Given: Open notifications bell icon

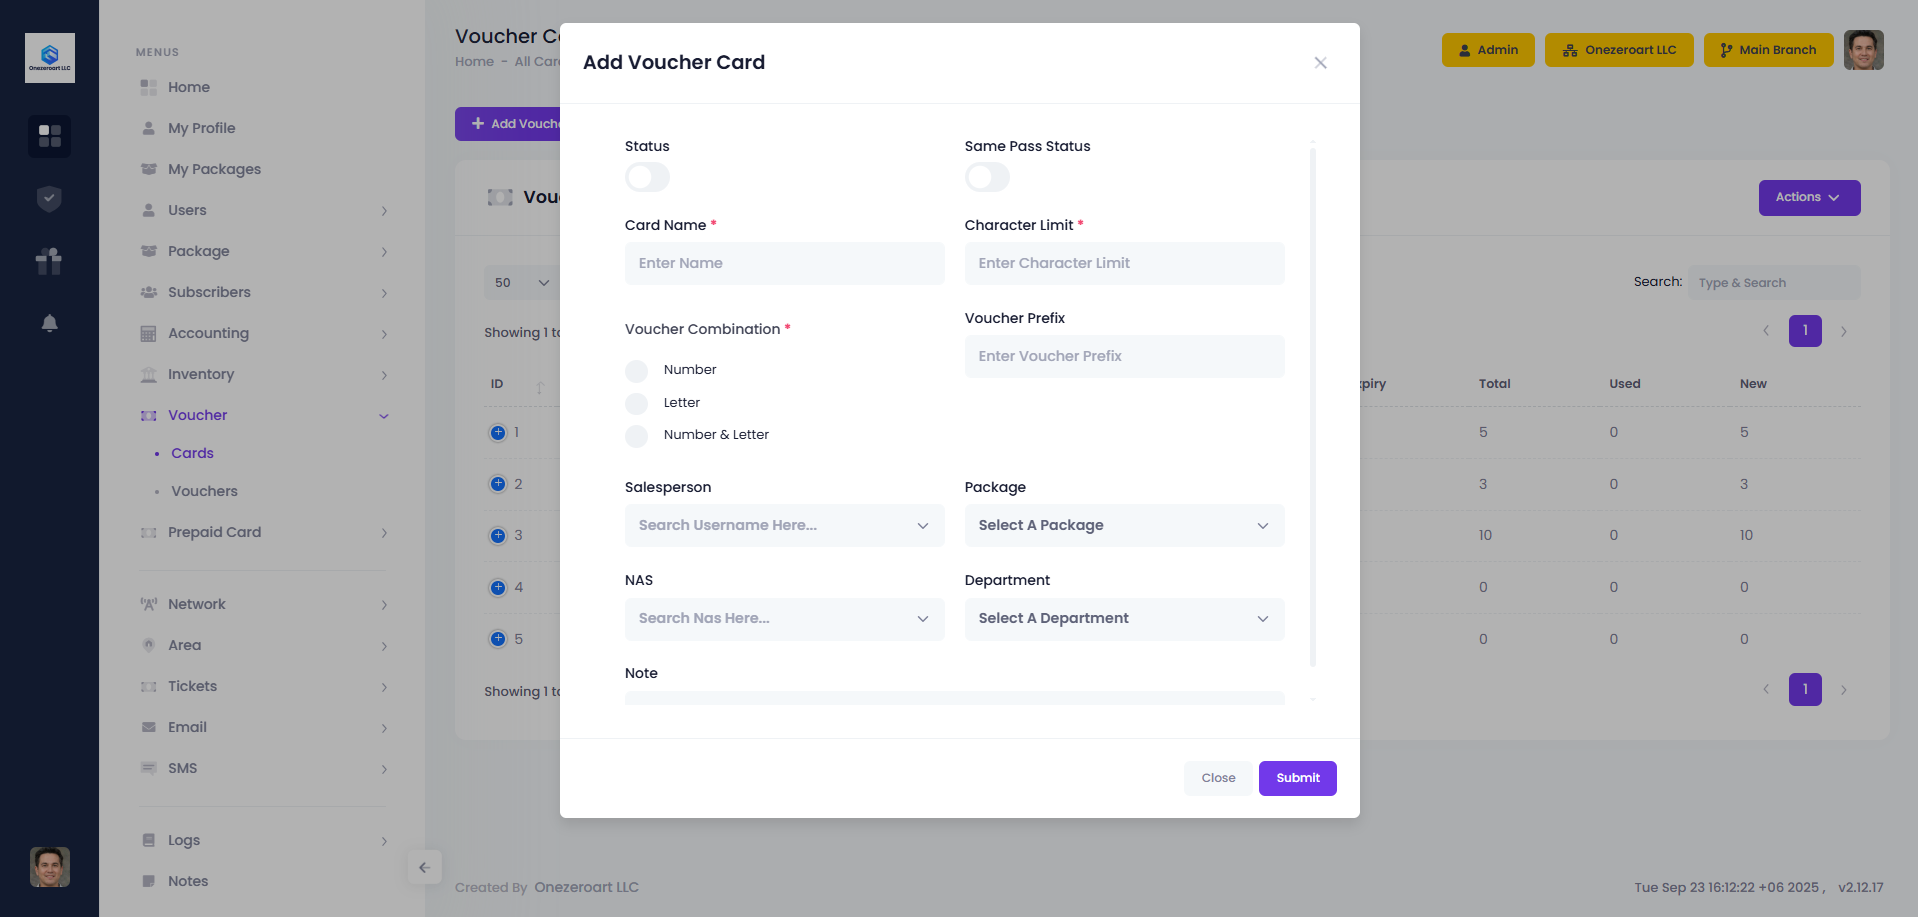Looking at the screenshot, I should pyautogui.click(x=49, y=323).
